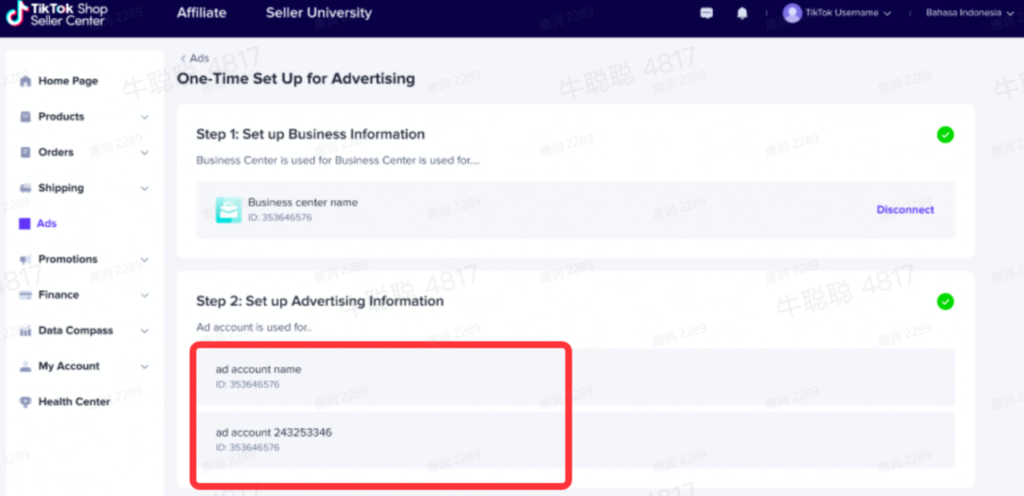Select the 'ad account name' row
The width and height of the screenshot is (1024, 496).
[x=380, y=376]
